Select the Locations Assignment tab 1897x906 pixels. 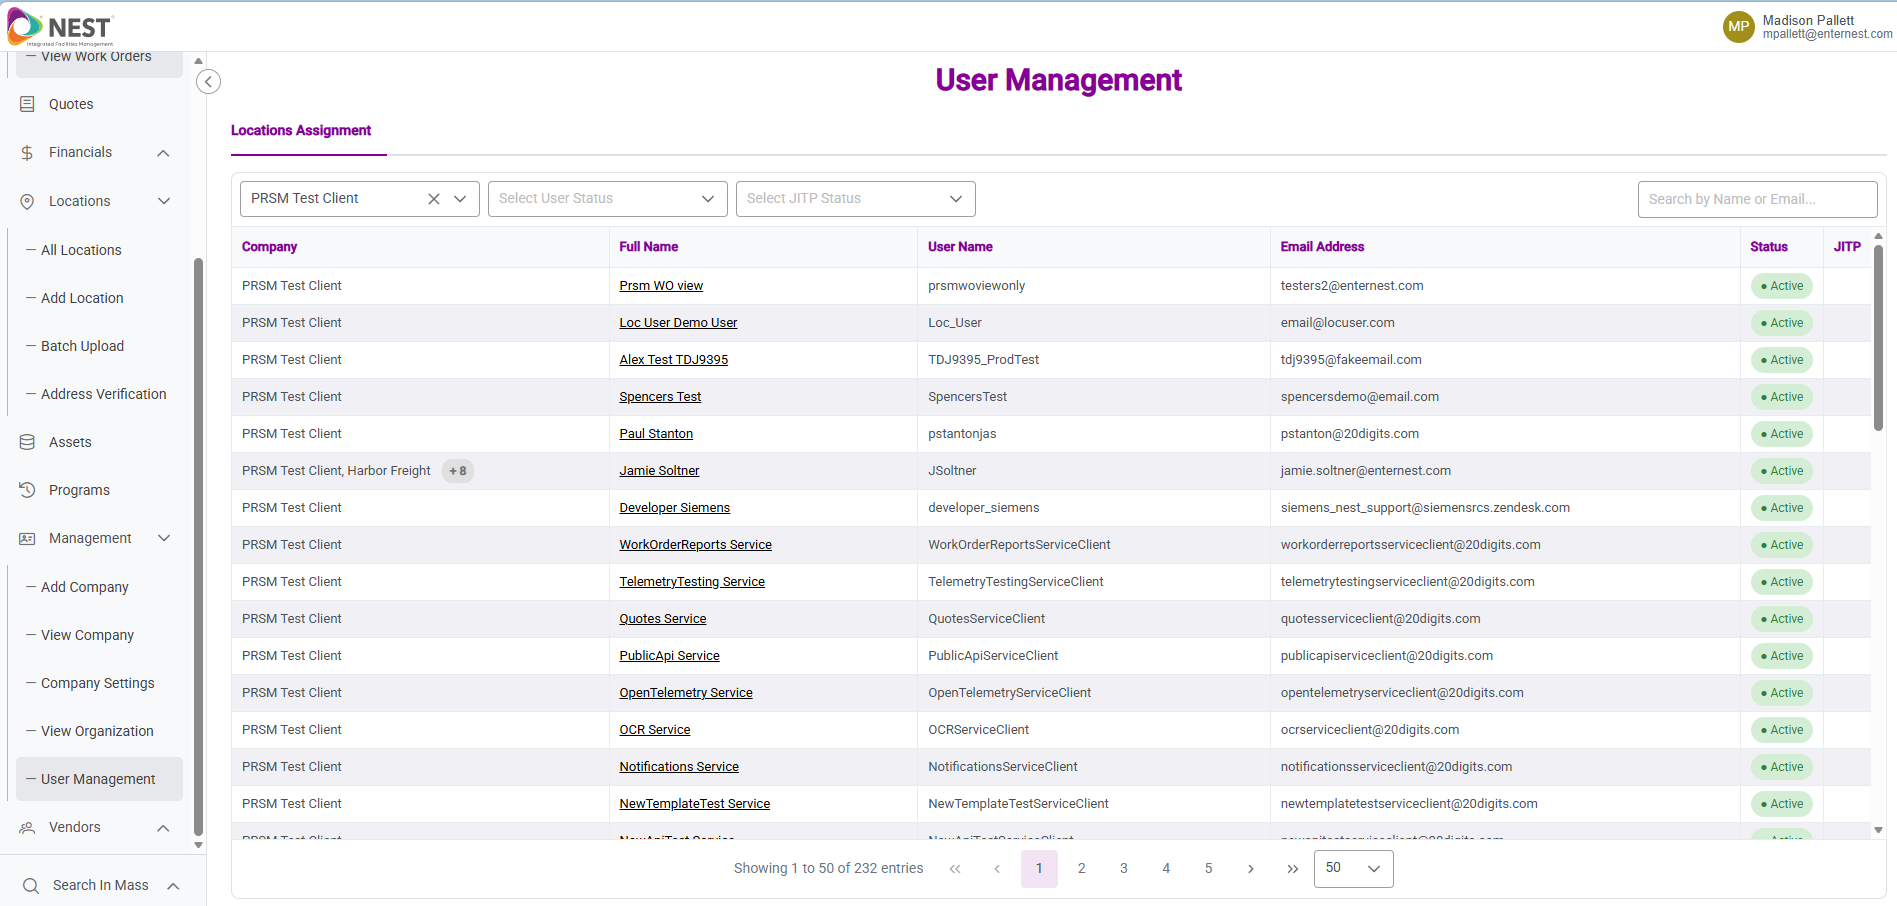(301, 131)
